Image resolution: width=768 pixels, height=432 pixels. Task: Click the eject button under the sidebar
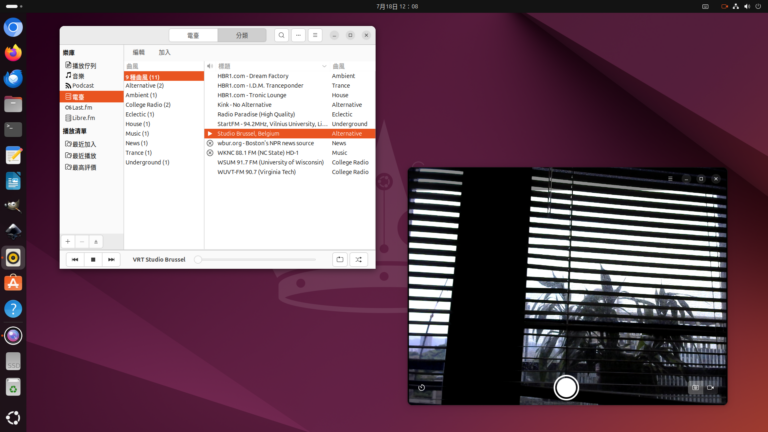(96, 241)
